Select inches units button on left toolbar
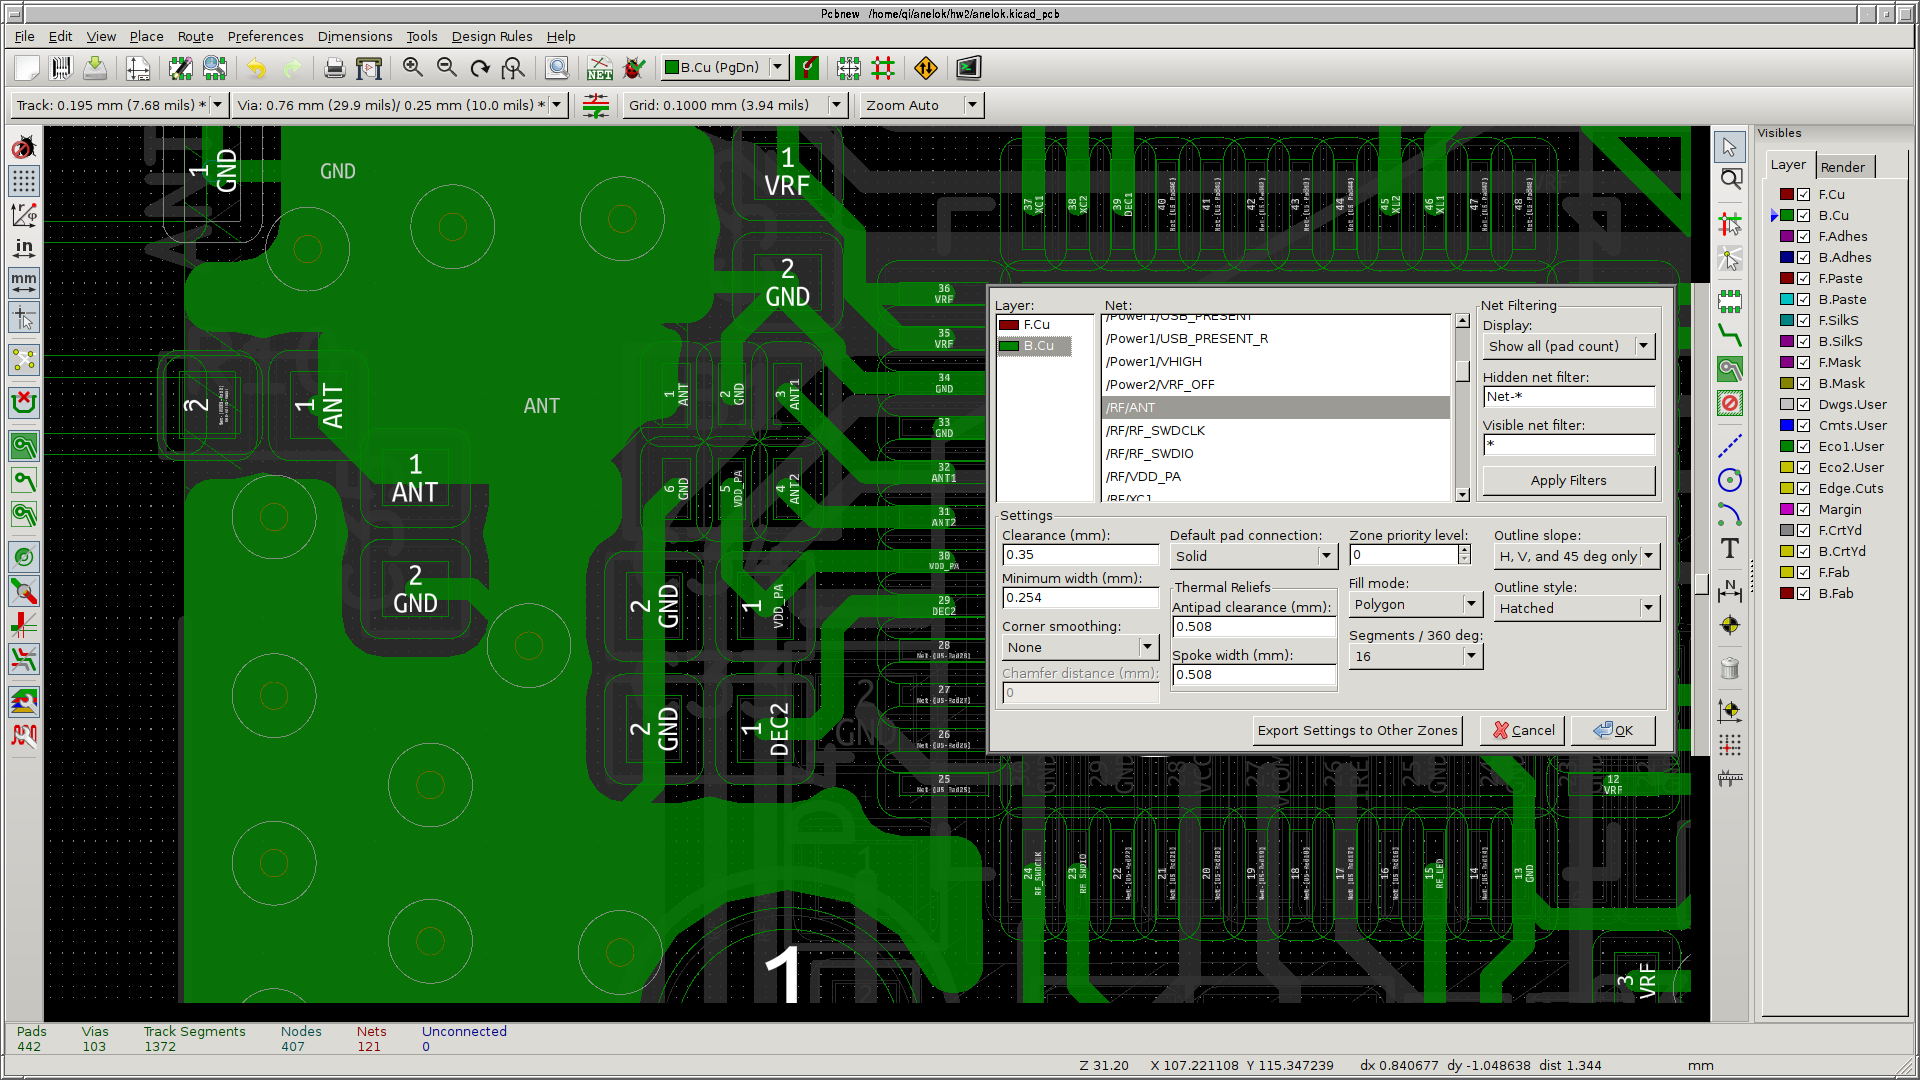This screenshot has width=1920, height=1080. (x=24, y=247)
